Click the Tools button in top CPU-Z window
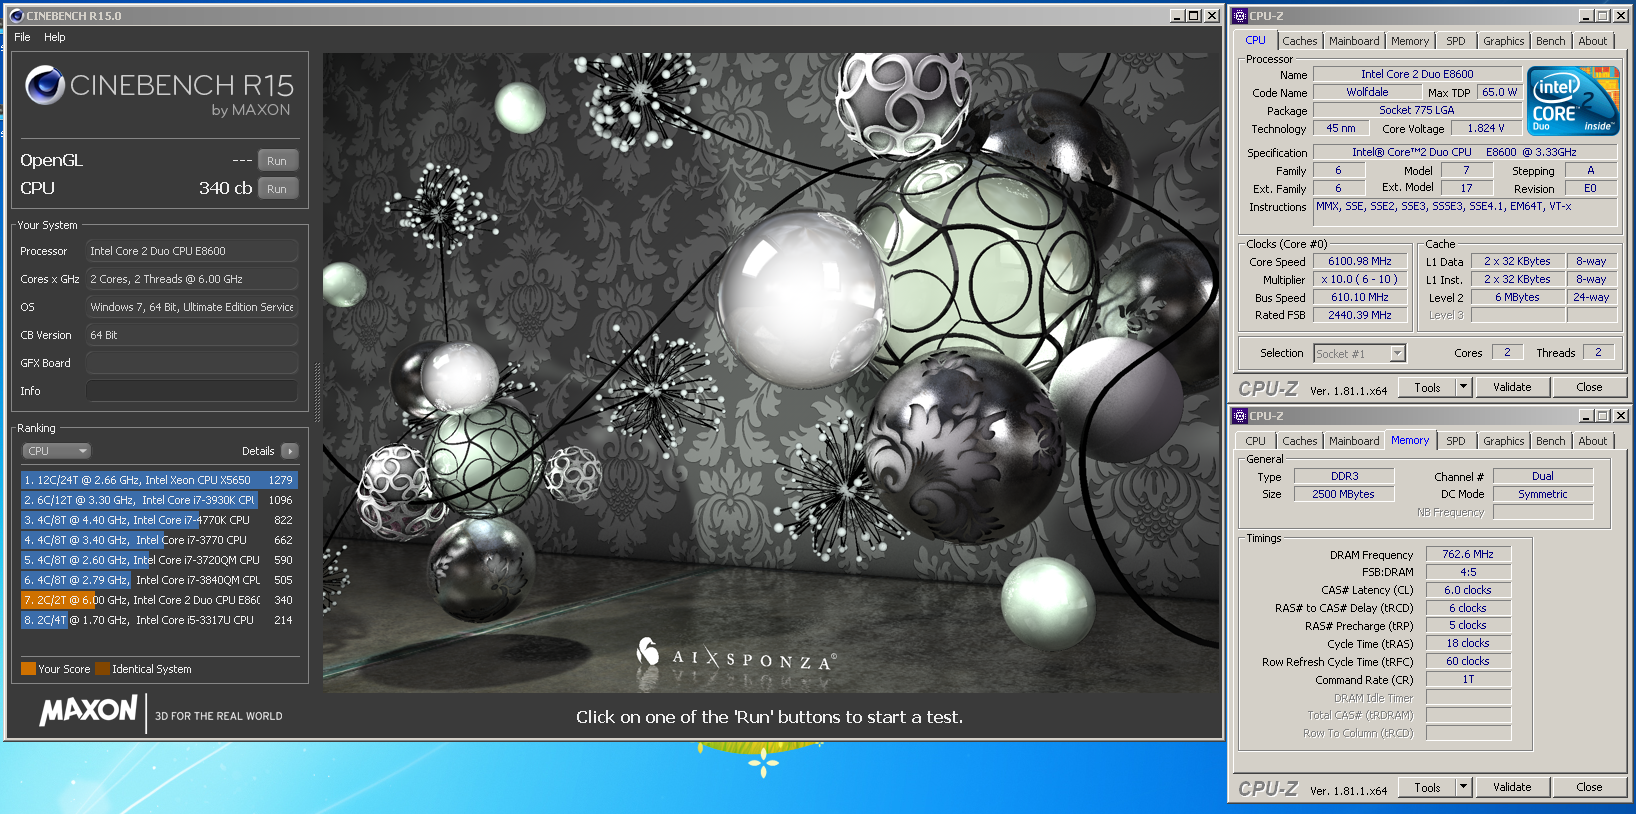 tap(1427, 387)
